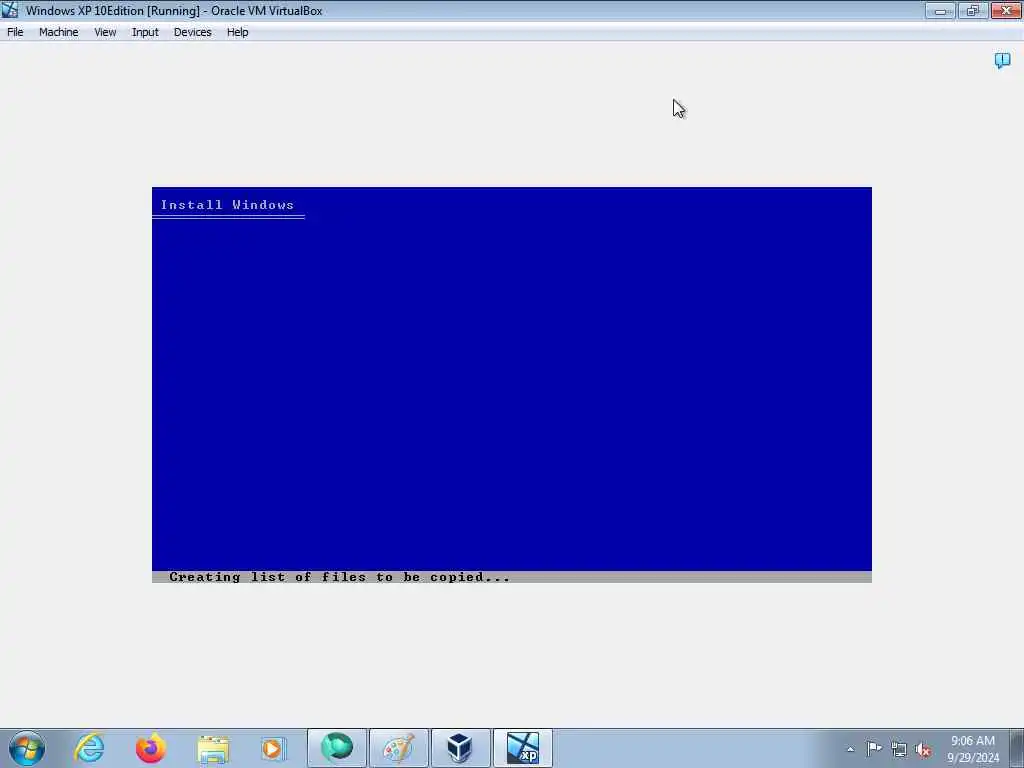Launch Firefox from the taskbar
Image resolution: width=1024 pixels, height=768 pixels.
[151, 748]
